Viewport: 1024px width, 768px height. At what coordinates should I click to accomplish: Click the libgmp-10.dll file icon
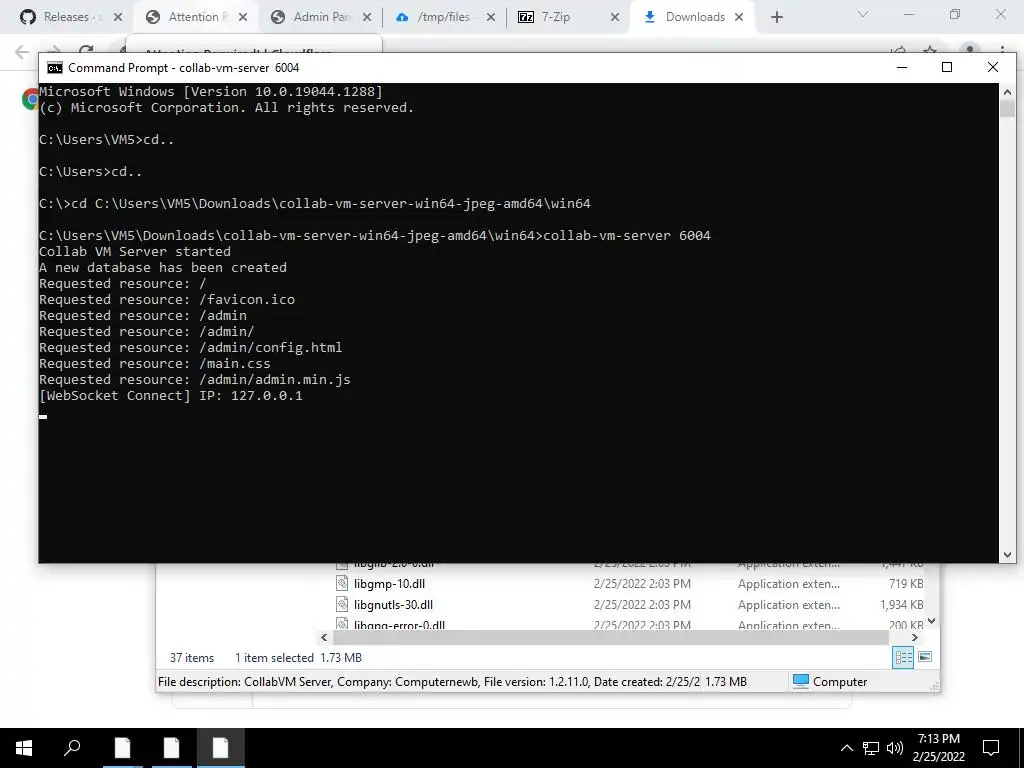[x=342, y=583]
